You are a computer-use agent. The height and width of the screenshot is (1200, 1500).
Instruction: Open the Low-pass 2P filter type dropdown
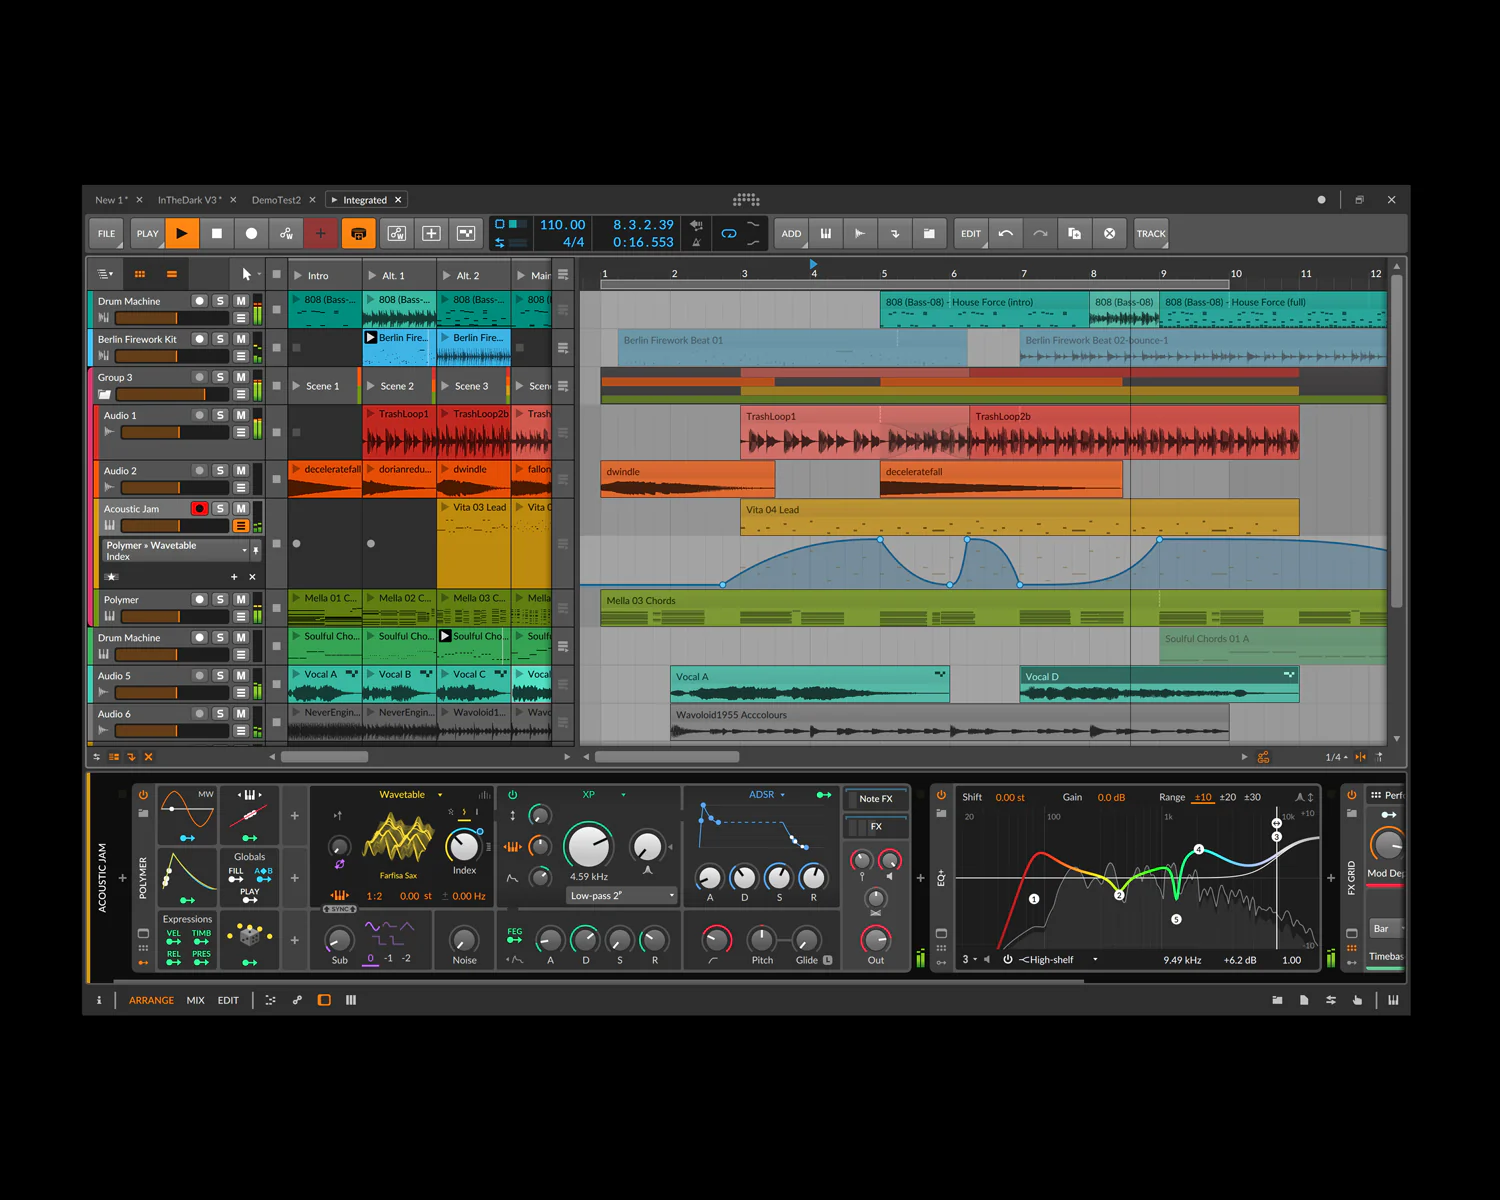point(621,896)
